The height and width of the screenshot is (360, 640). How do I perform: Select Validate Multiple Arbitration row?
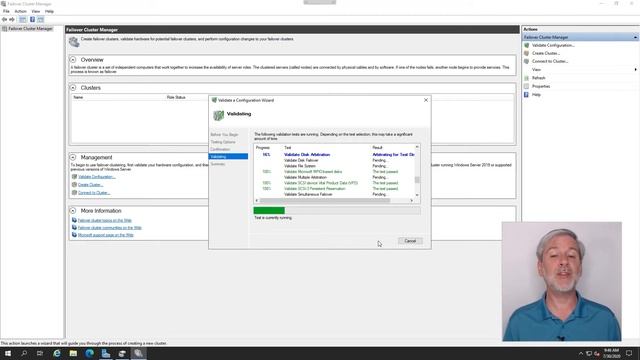tap(334, 178)
